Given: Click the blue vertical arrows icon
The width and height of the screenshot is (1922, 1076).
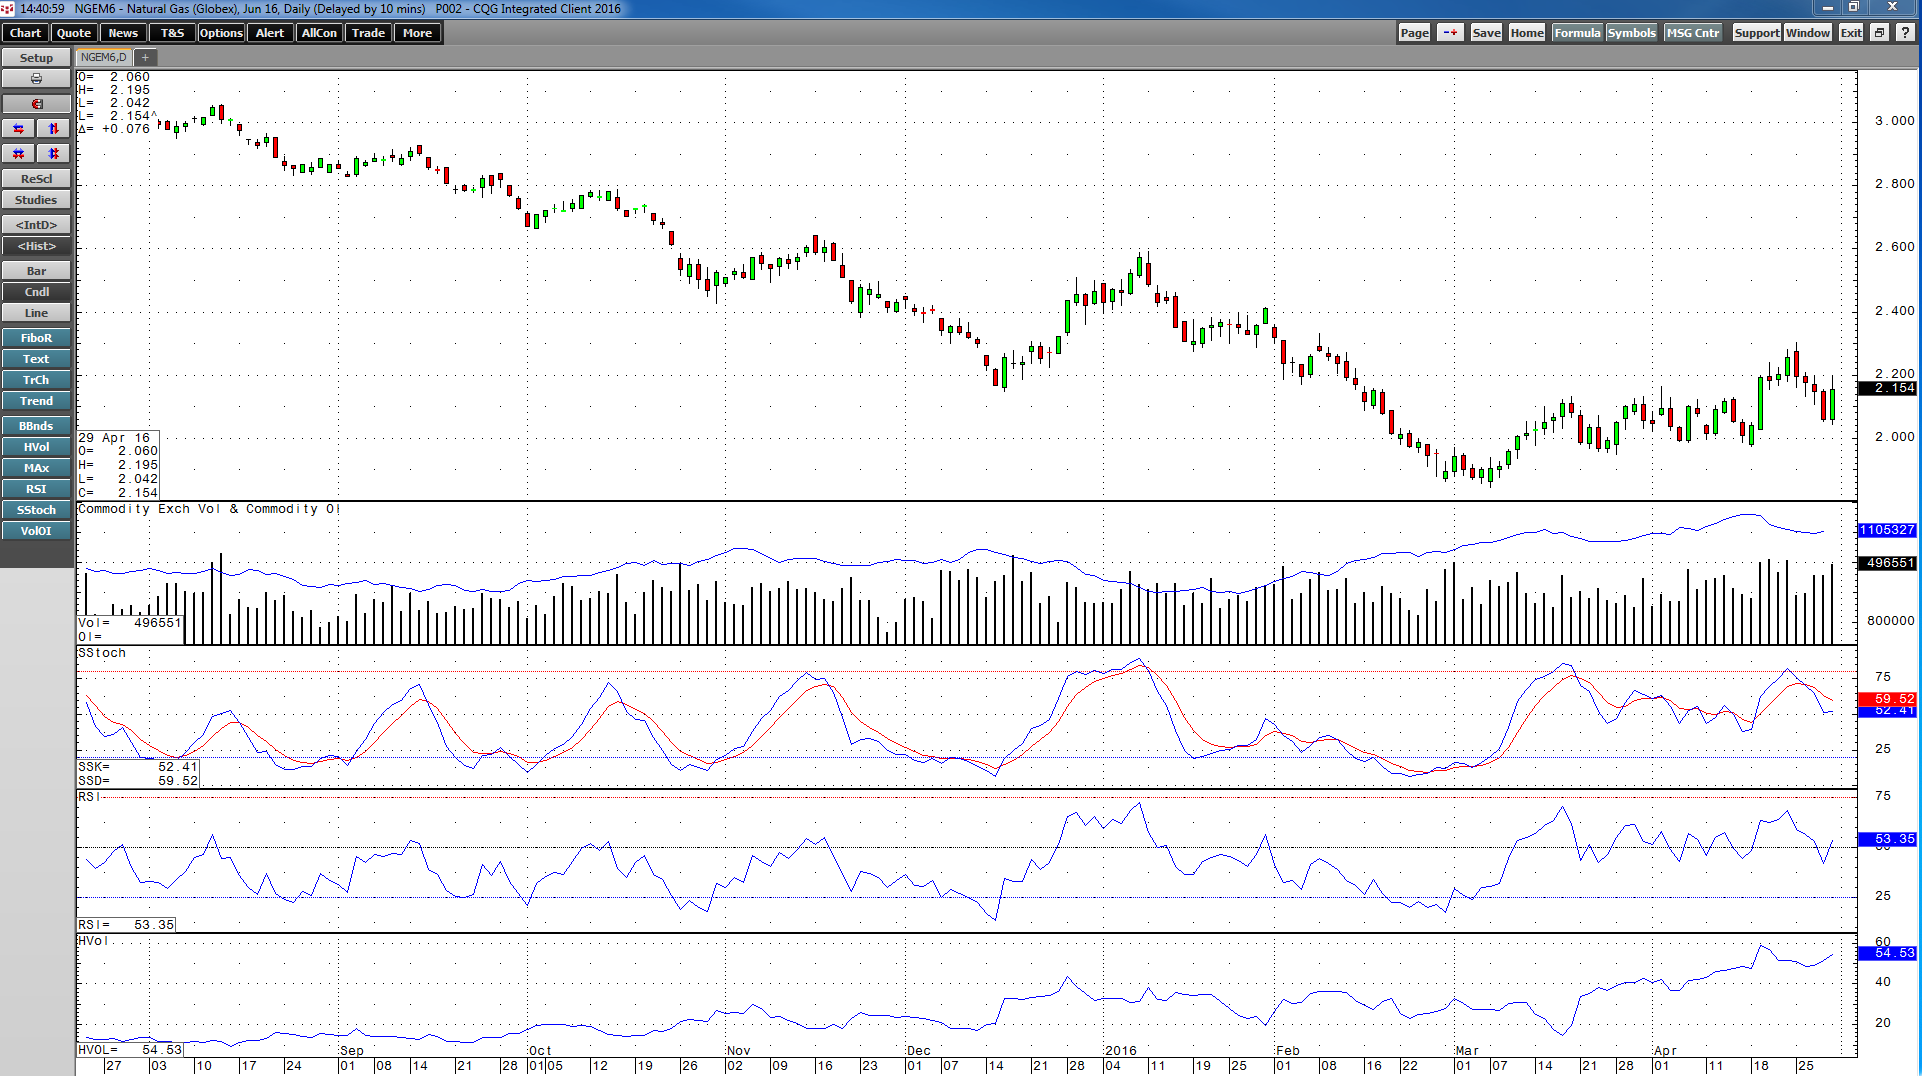Looking at the screenshot, I should pyautogui.click(x=52, y=128).
